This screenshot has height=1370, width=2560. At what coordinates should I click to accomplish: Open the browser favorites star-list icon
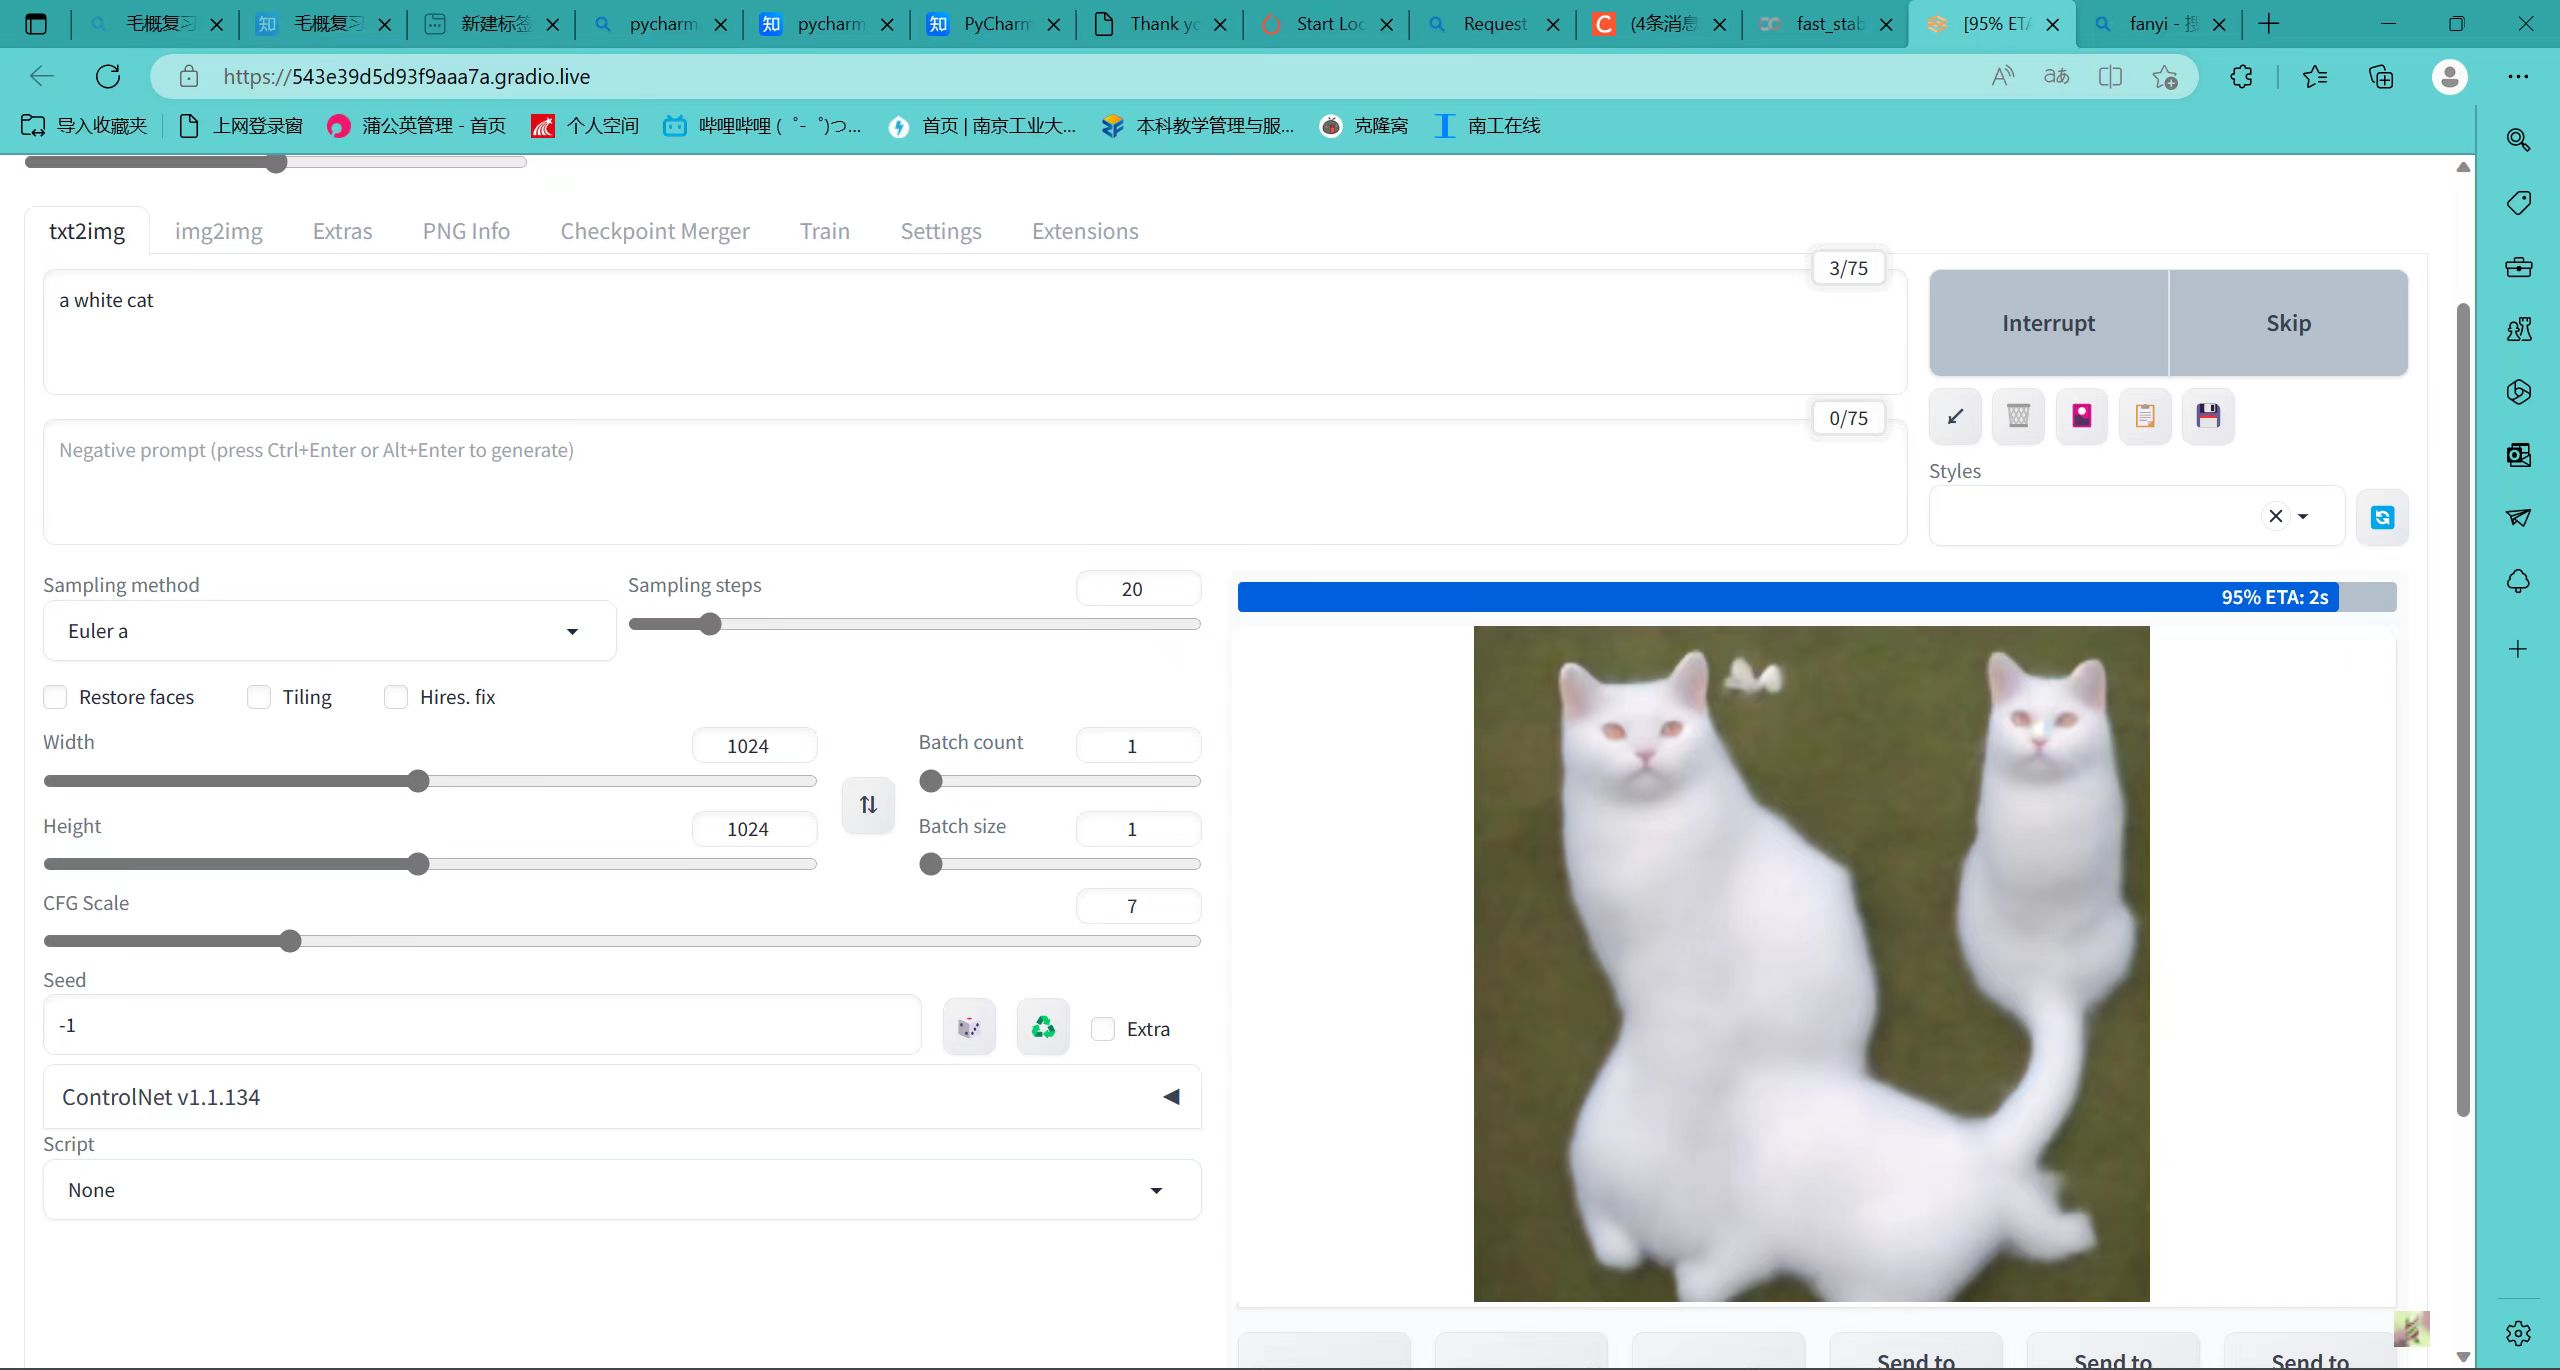point(2315,77)
